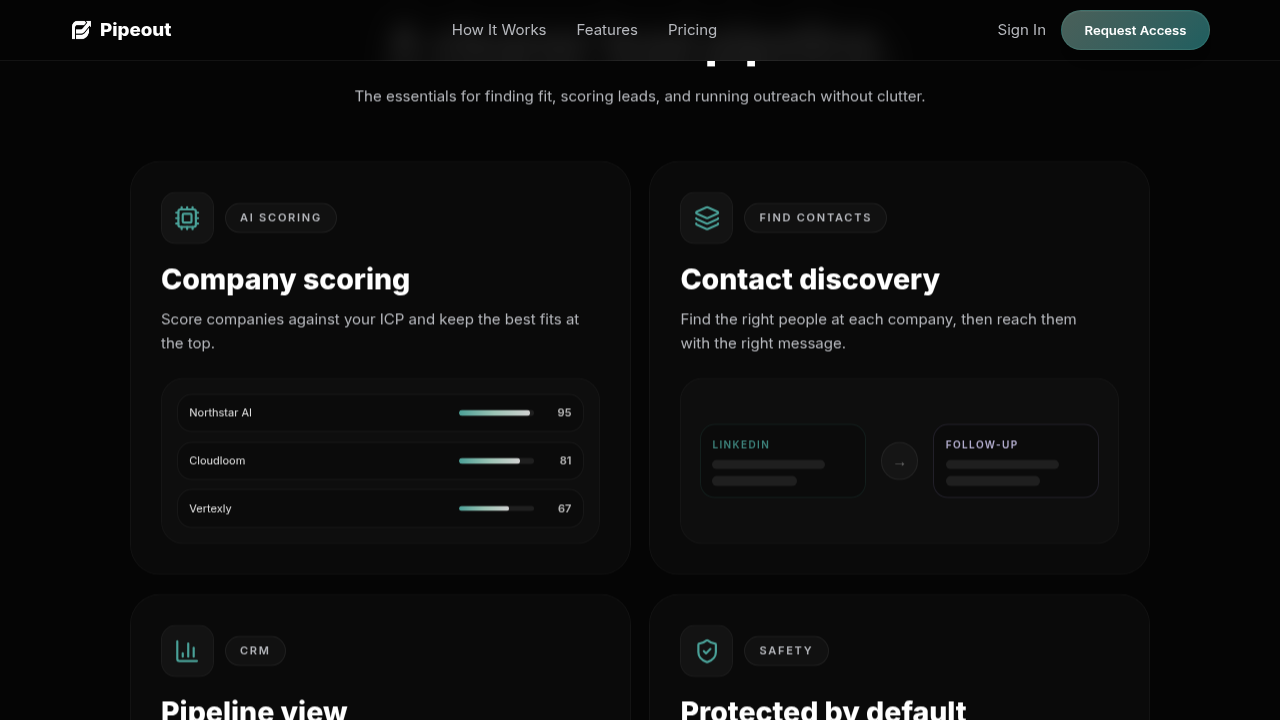Click the Contact discovery layers icon

click(707, 218)
